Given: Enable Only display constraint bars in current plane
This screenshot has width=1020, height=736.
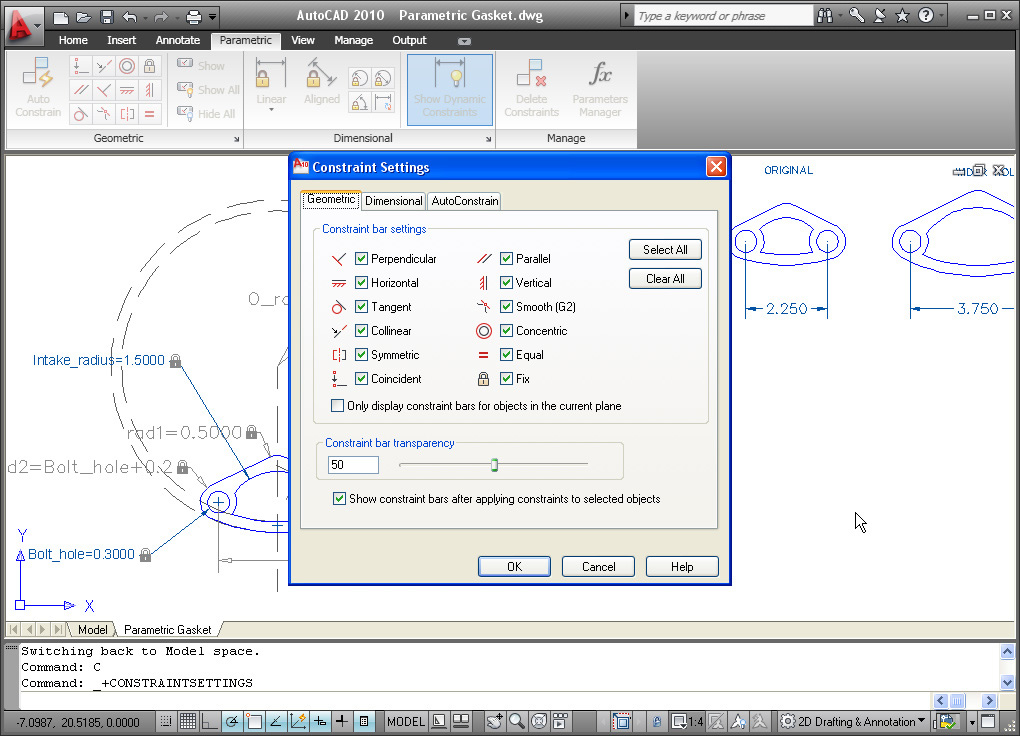Looking at the screenshot, I should click(338, 405).
